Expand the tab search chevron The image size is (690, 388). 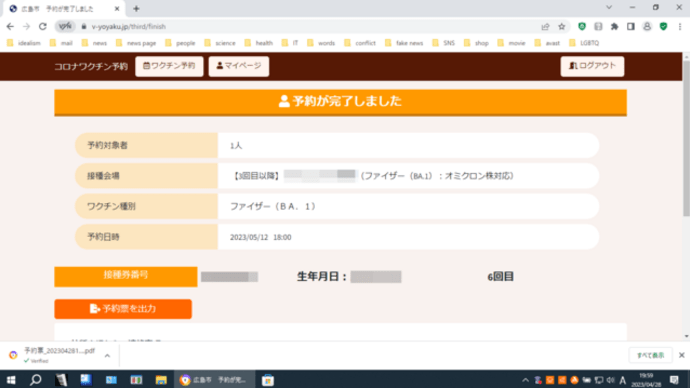(609, 7)
